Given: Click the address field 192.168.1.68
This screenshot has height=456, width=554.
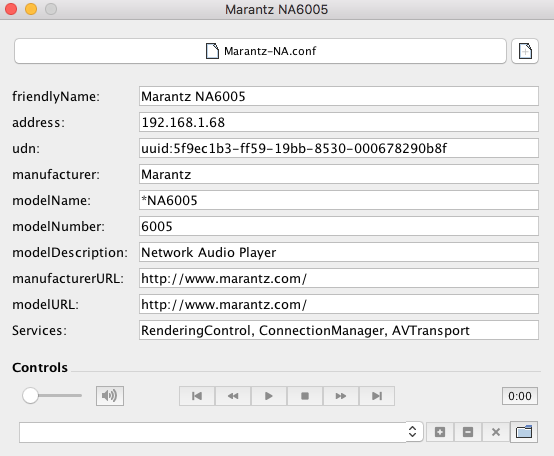Looking at the screenshot, I should [x=338, y=122].
